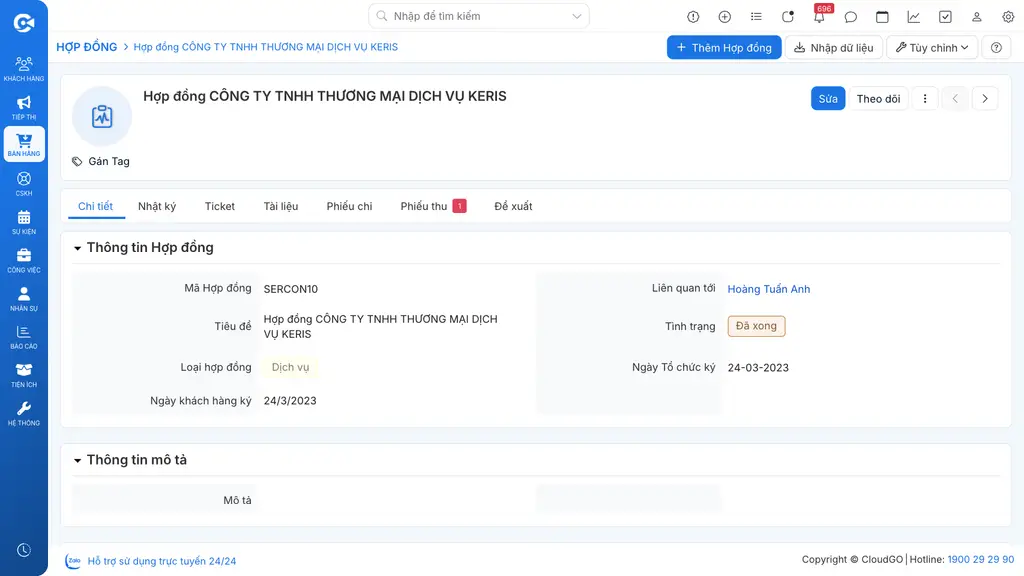Collapse the Thông tin mô tả section
Image resolution: width=1024 pixels, height=576 pixels.
coord(78,460)
